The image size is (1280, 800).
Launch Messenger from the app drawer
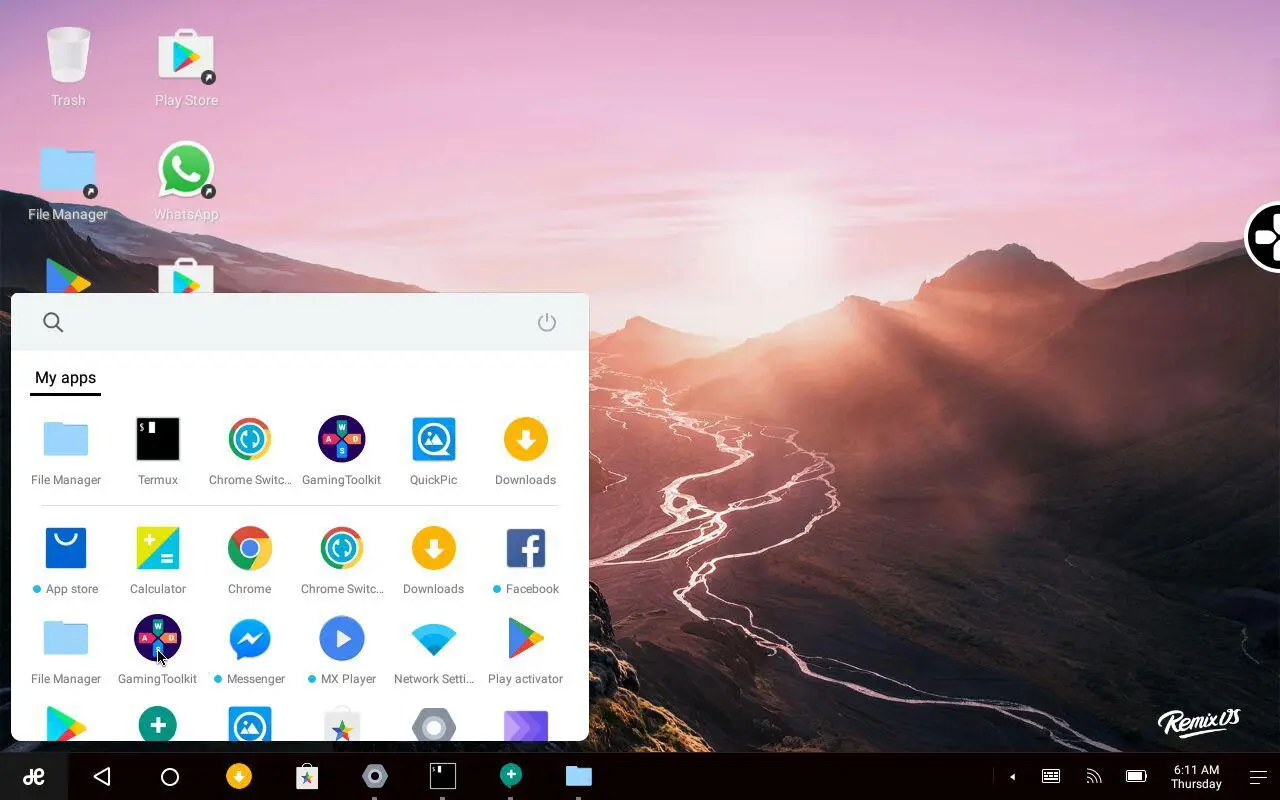point(249,638)
